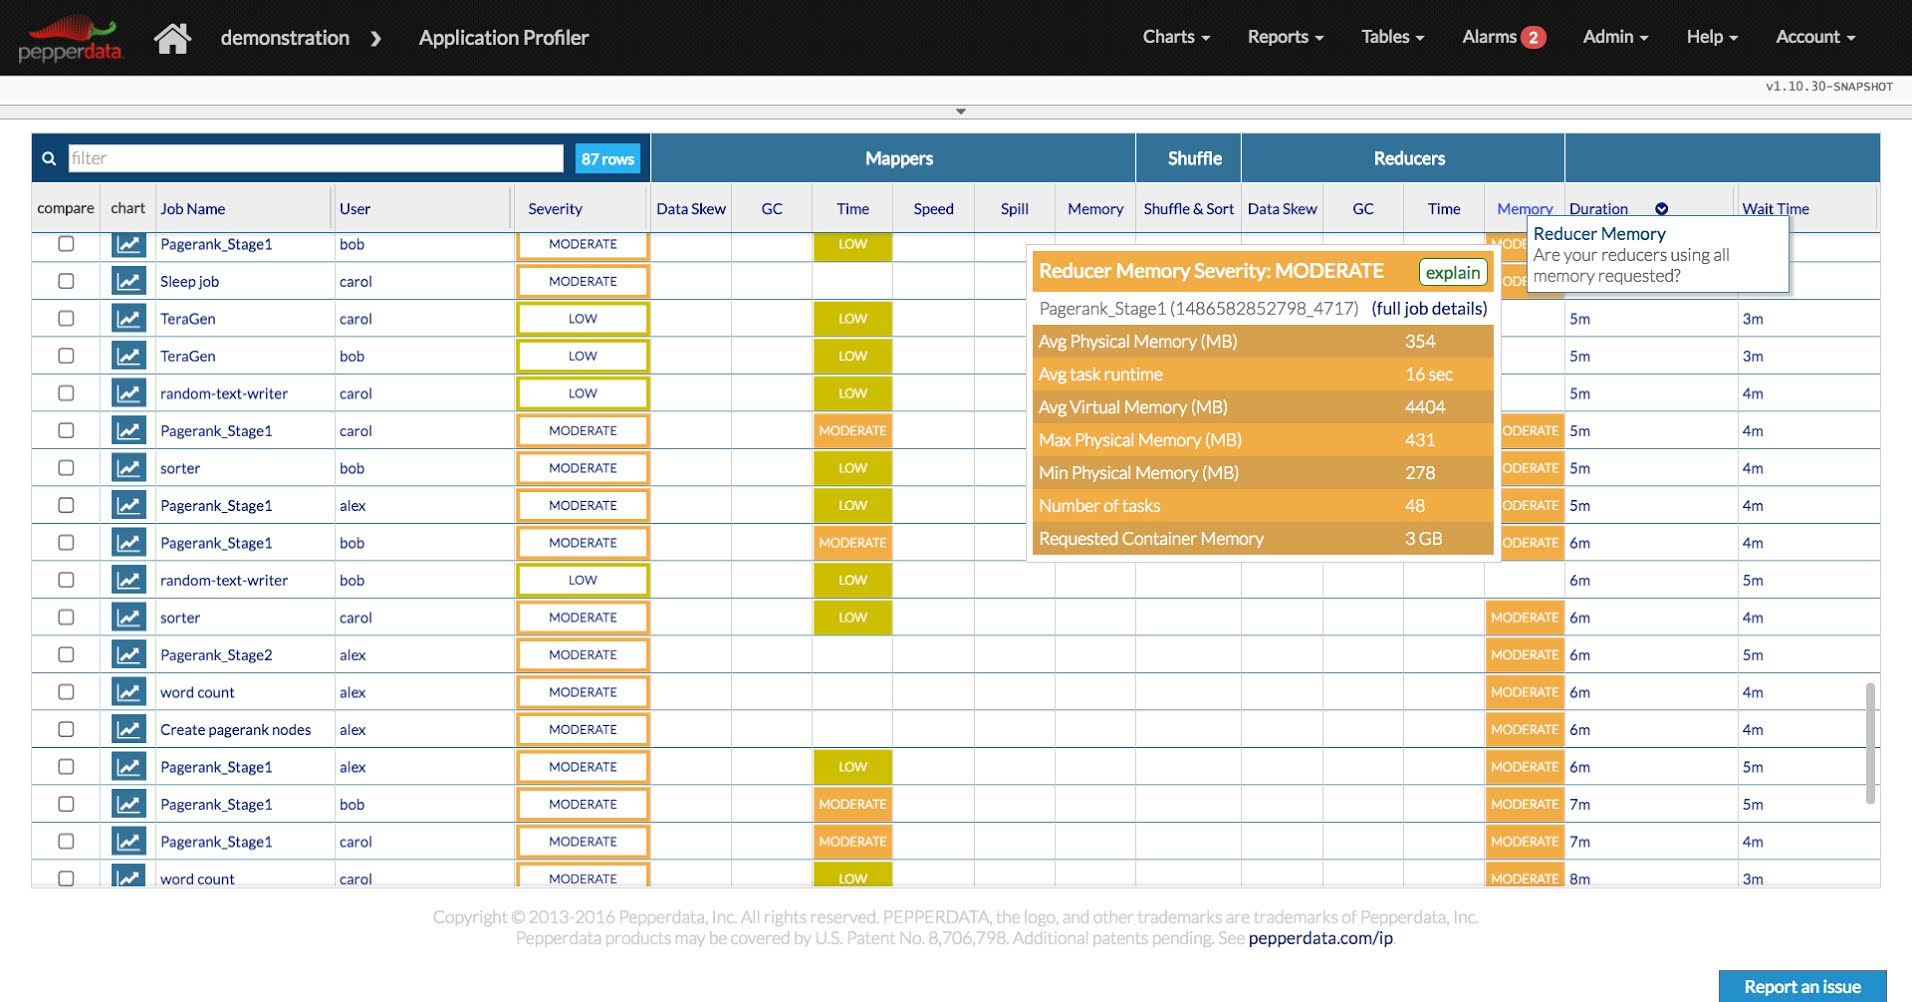
Task: Open the Alarms menu item
Action: (x=1503, y=37)
